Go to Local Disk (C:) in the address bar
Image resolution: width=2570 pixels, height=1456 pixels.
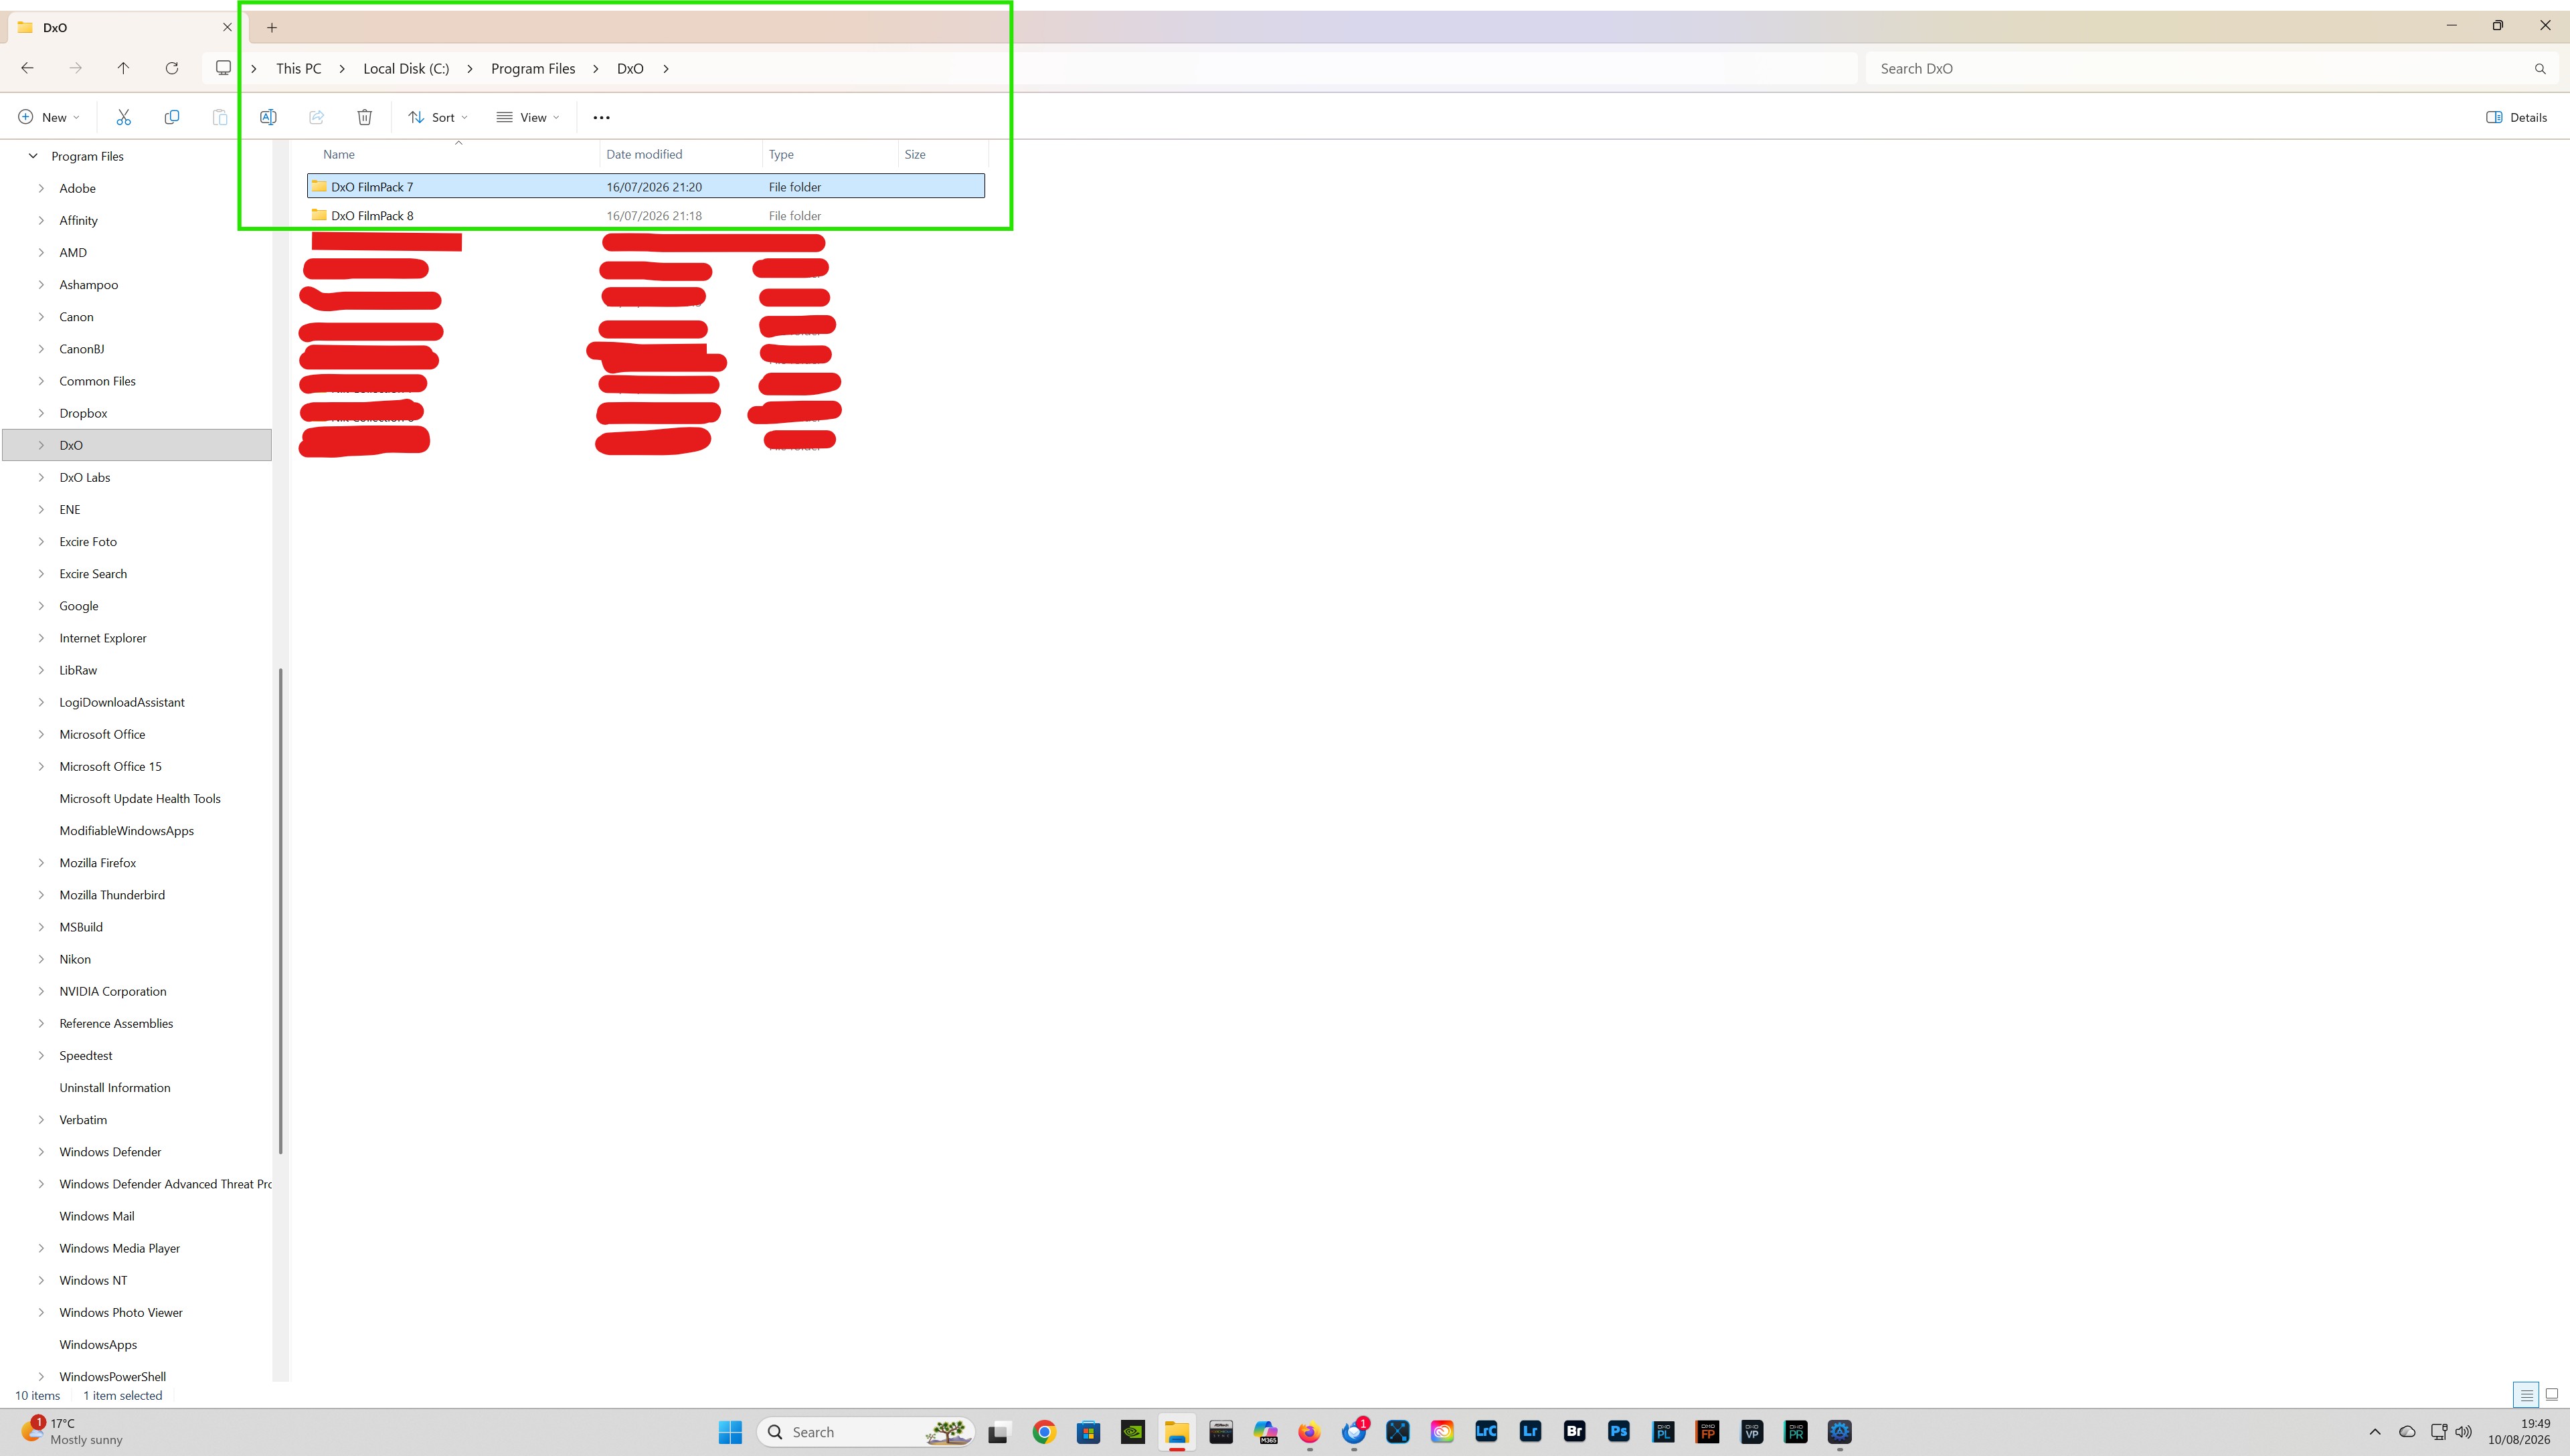(x=406, y=68)
